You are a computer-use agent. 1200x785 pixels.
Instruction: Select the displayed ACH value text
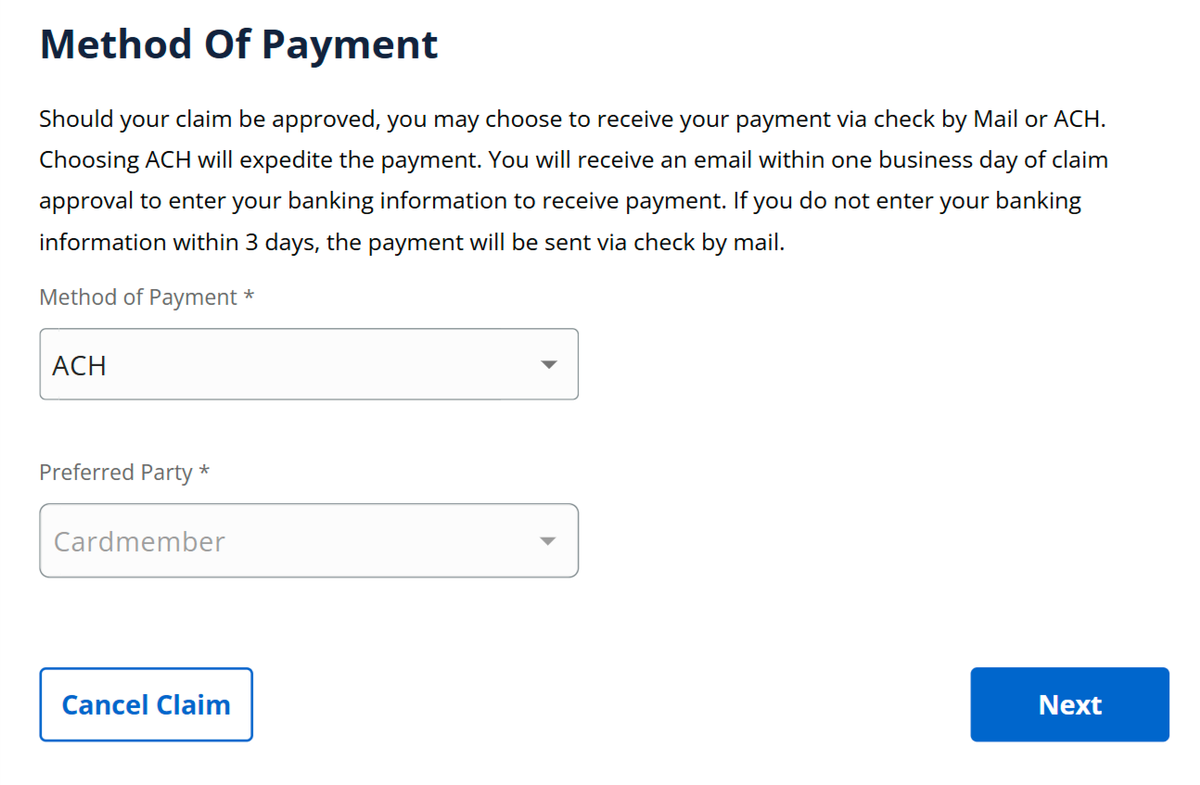(x=79, y=366)
